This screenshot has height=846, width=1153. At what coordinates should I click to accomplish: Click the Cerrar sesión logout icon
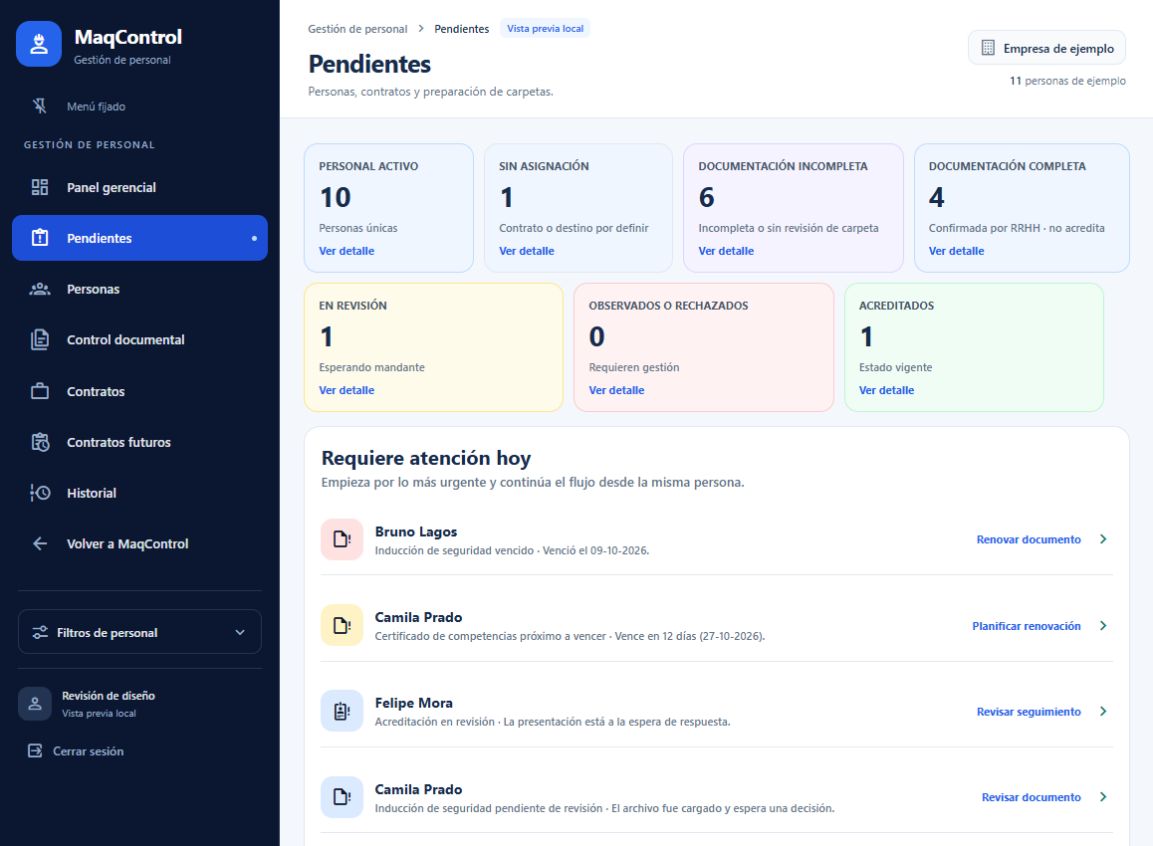click(x=35, y=750)
